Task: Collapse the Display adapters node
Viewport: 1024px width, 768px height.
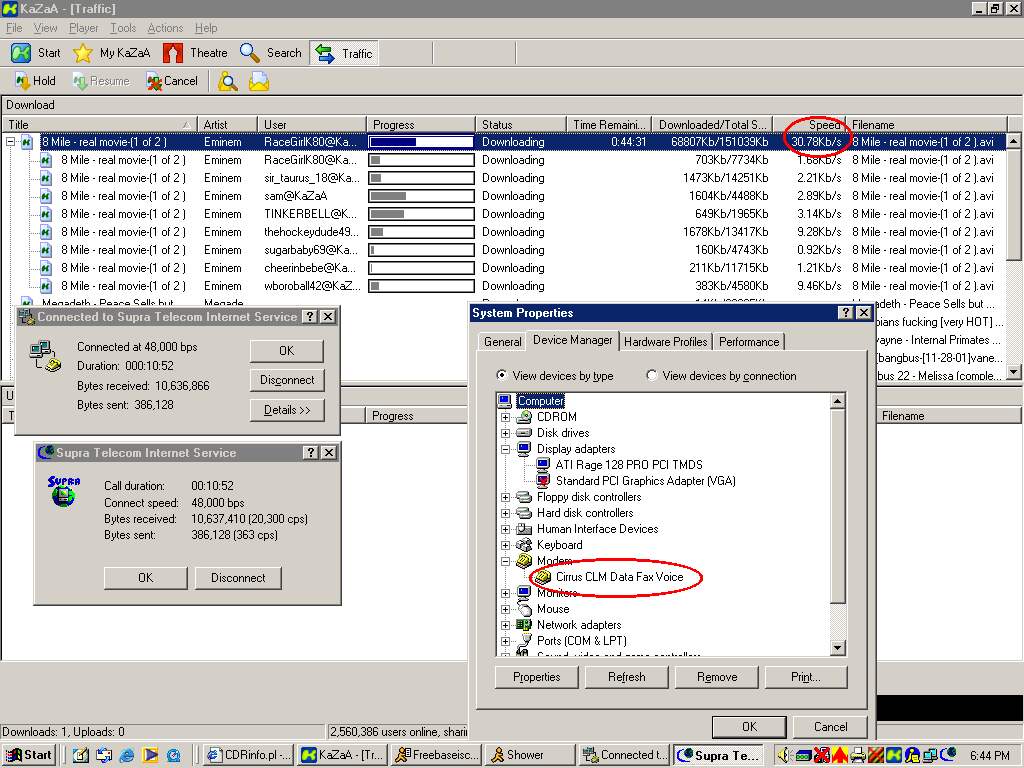Action: coord(505,449)
